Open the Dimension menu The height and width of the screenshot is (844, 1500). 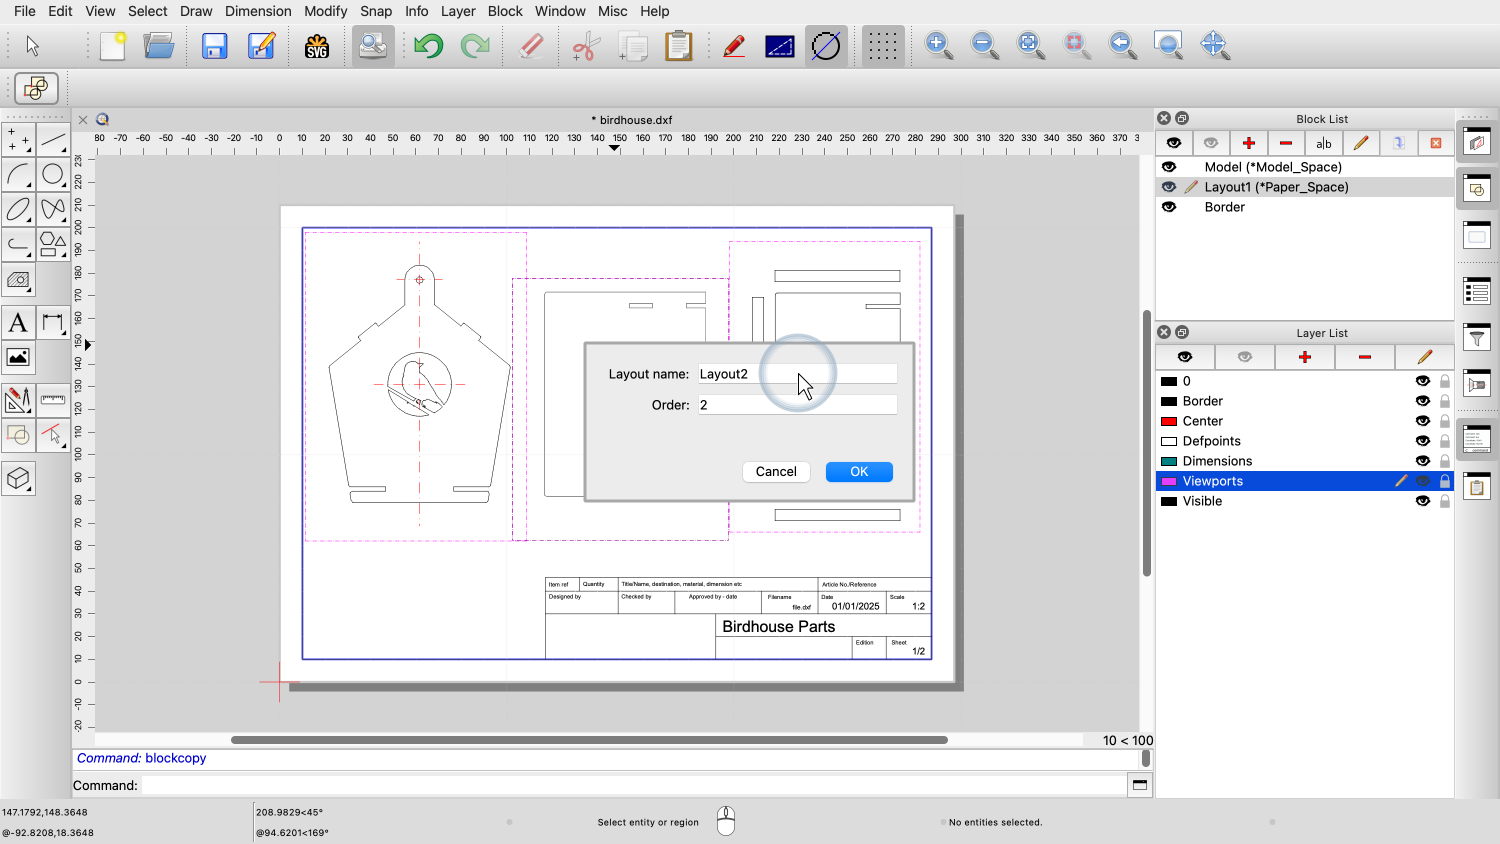258,11
